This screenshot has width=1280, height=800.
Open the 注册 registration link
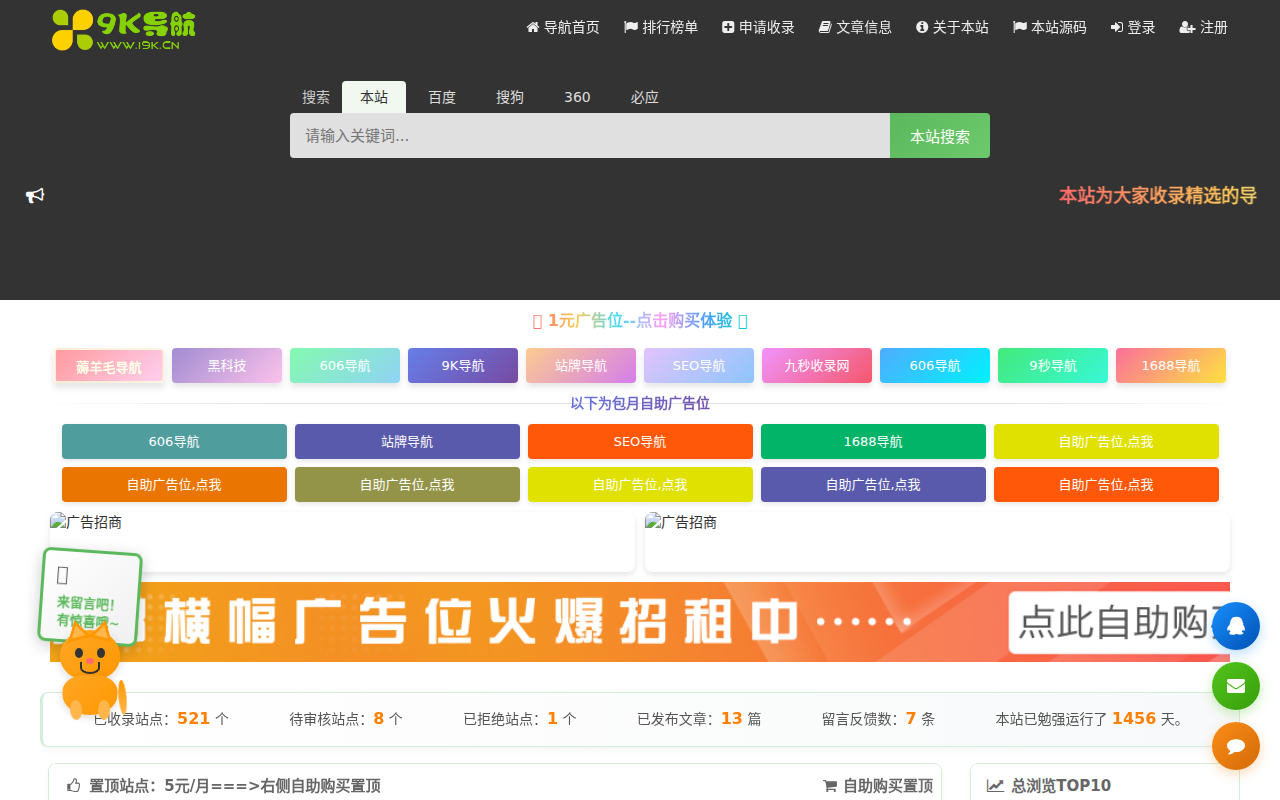[x=1203, y=27]
